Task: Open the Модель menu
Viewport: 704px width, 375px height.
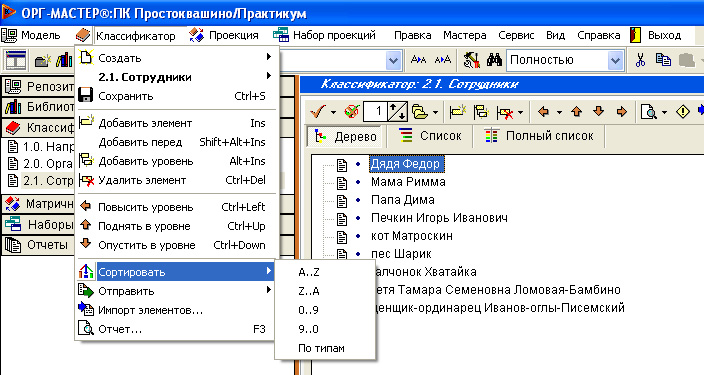Action: [x=31, y=35]
